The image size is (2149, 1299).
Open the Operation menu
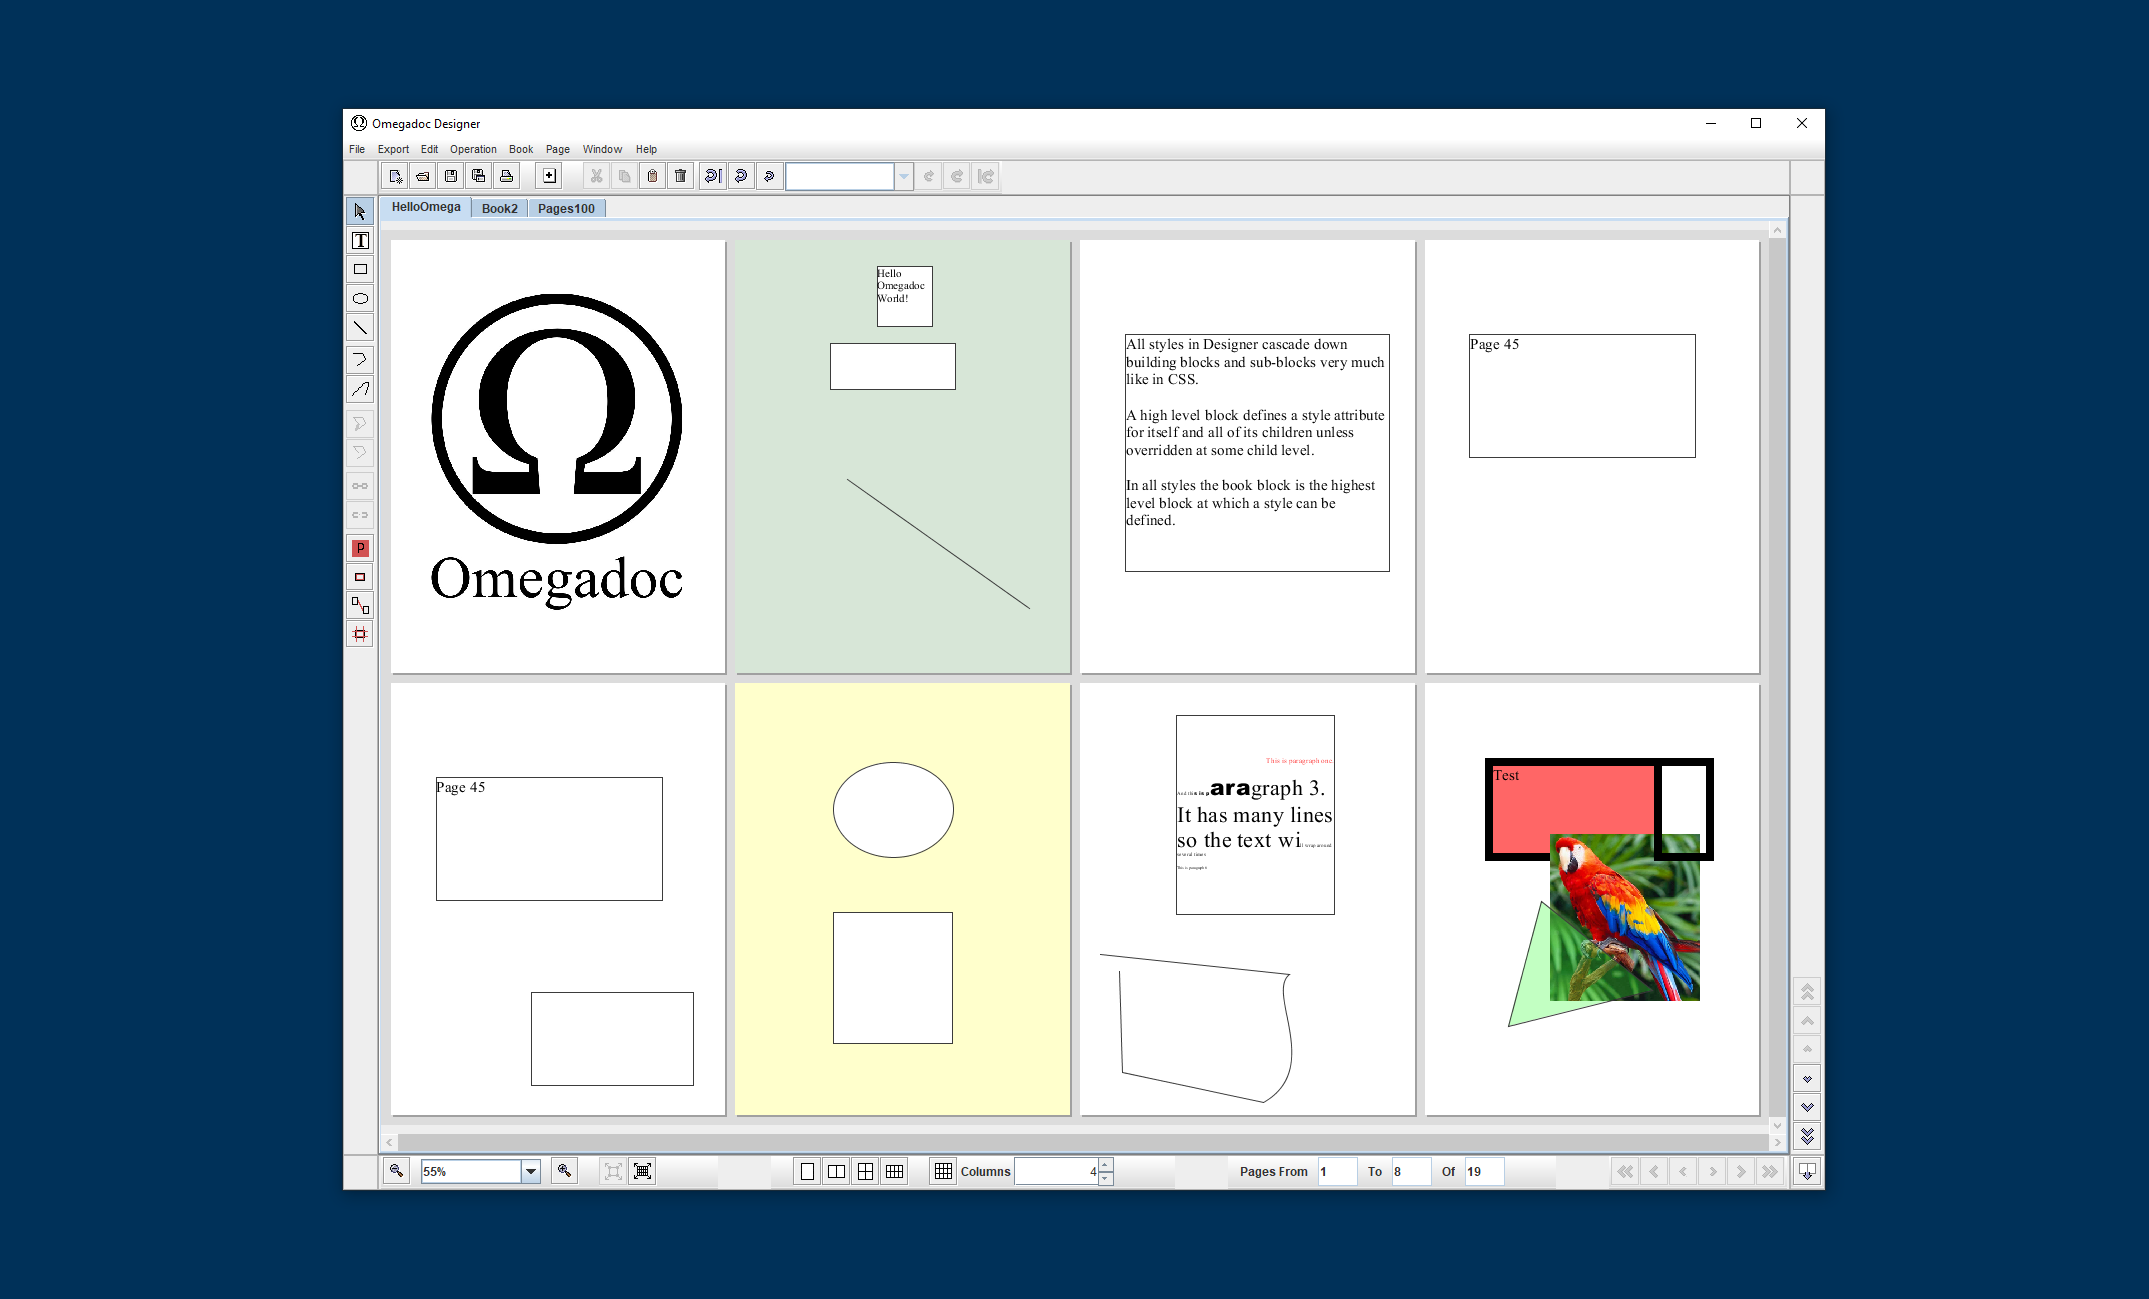point(472,149)
